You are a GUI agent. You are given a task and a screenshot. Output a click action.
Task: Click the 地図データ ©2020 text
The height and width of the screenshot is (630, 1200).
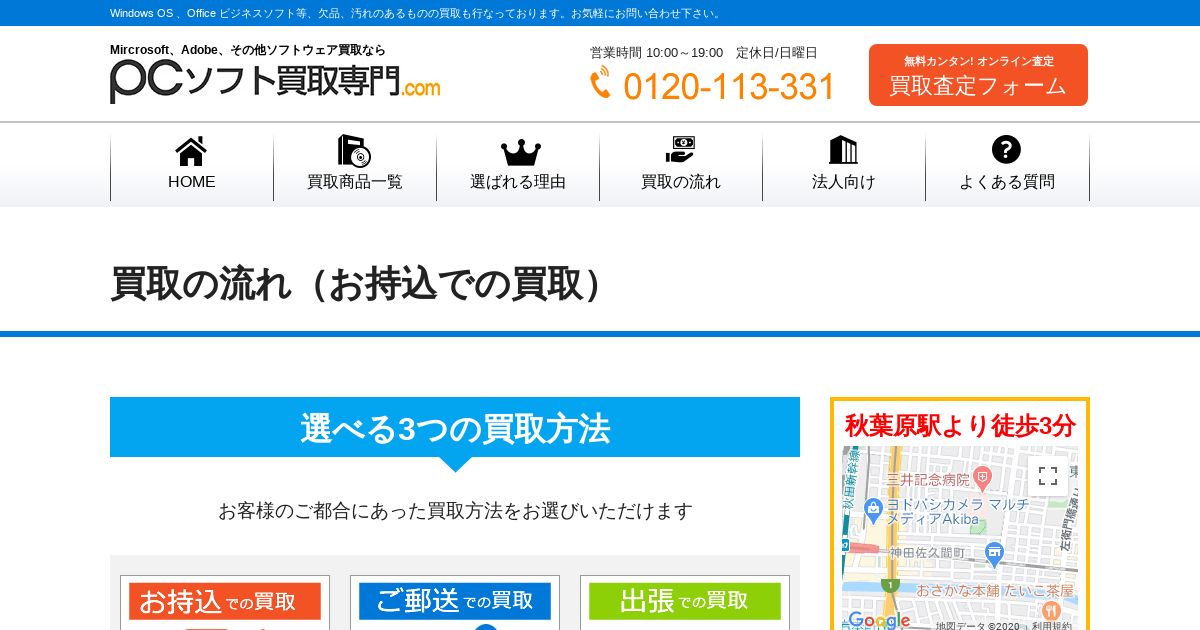(977, 625)
